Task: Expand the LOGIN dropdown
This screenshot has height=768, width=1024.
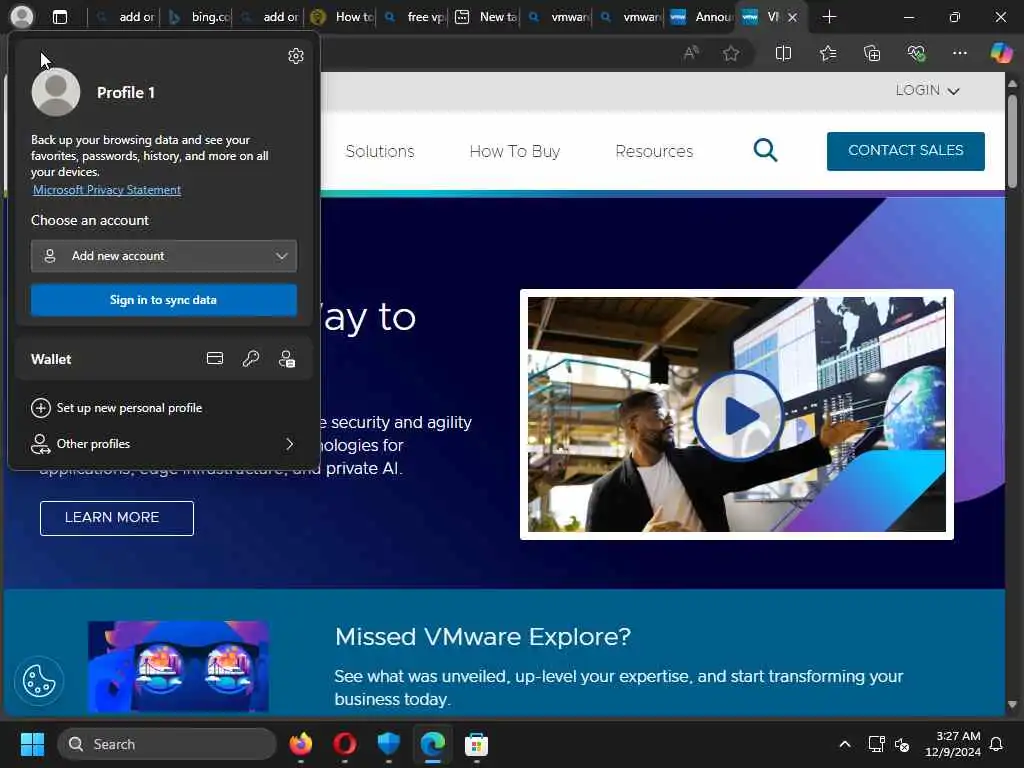Action: tap(927, 90)
